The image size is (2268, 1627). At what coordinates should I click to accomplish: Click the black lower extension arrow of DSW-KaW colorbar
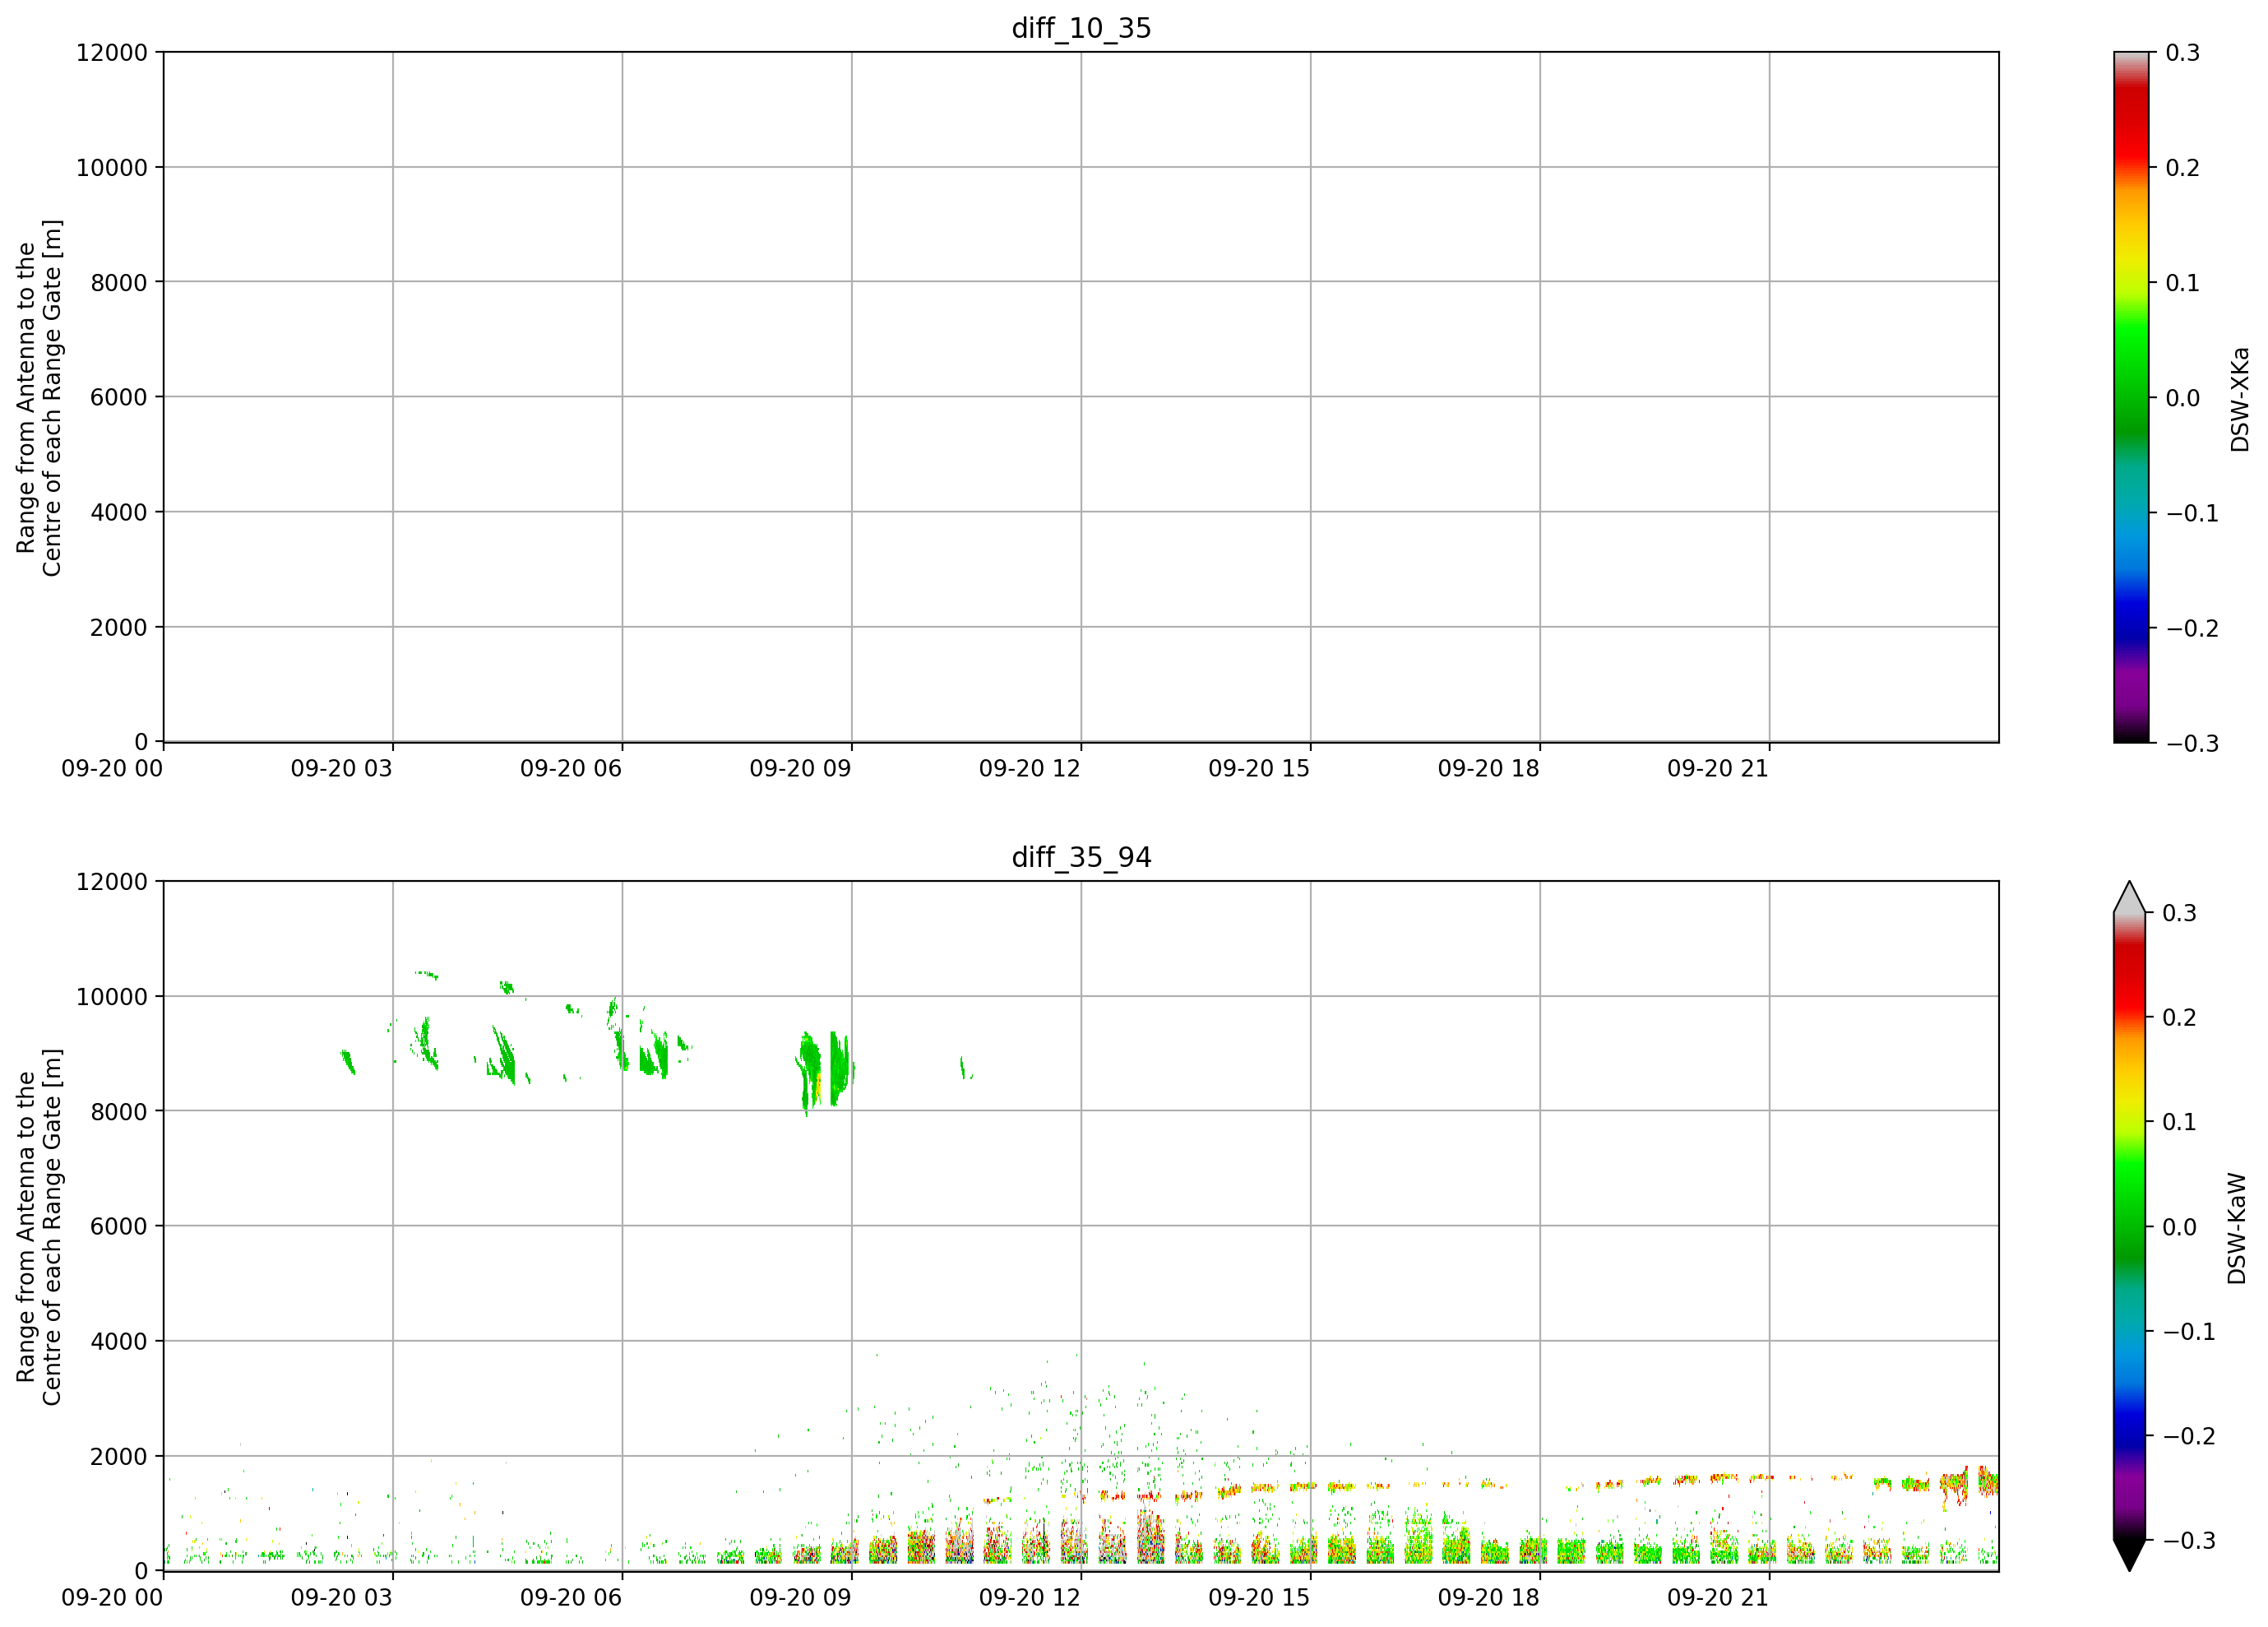click(x=2129, y=1555)
